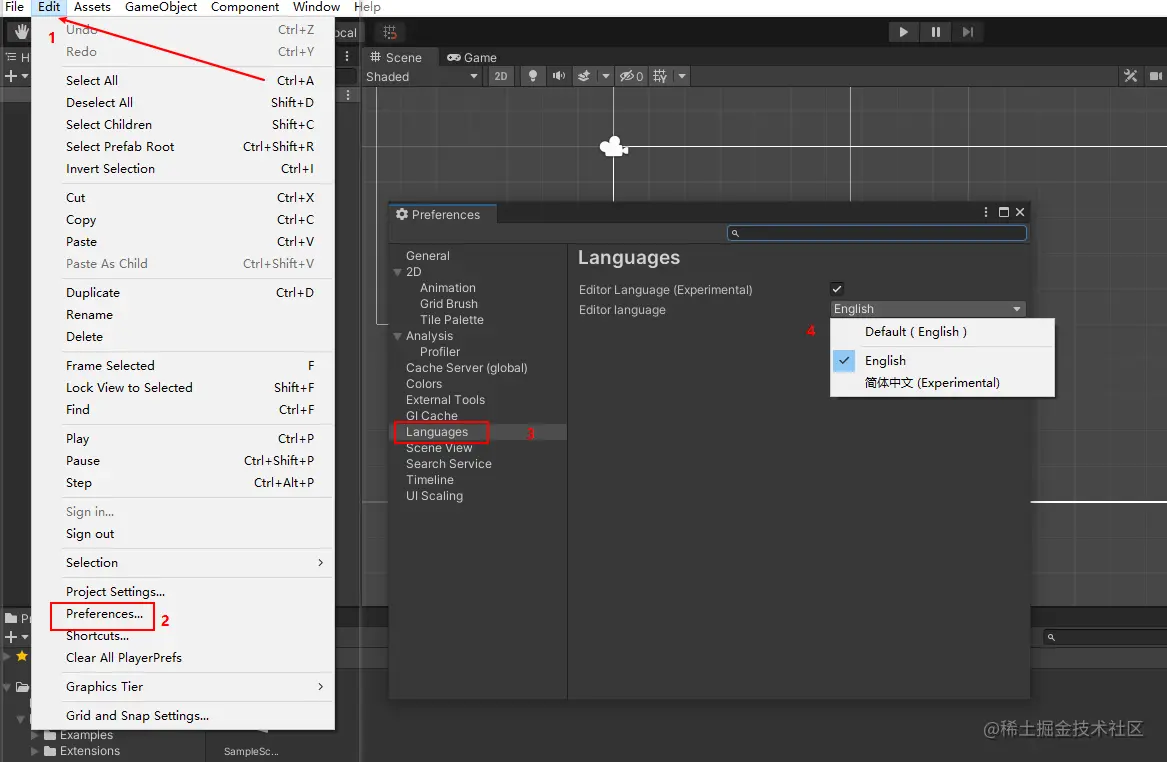Viewport: 1167px width, 762px height.
Task: Select Languages in preferences list
Action: coord(437,432)
